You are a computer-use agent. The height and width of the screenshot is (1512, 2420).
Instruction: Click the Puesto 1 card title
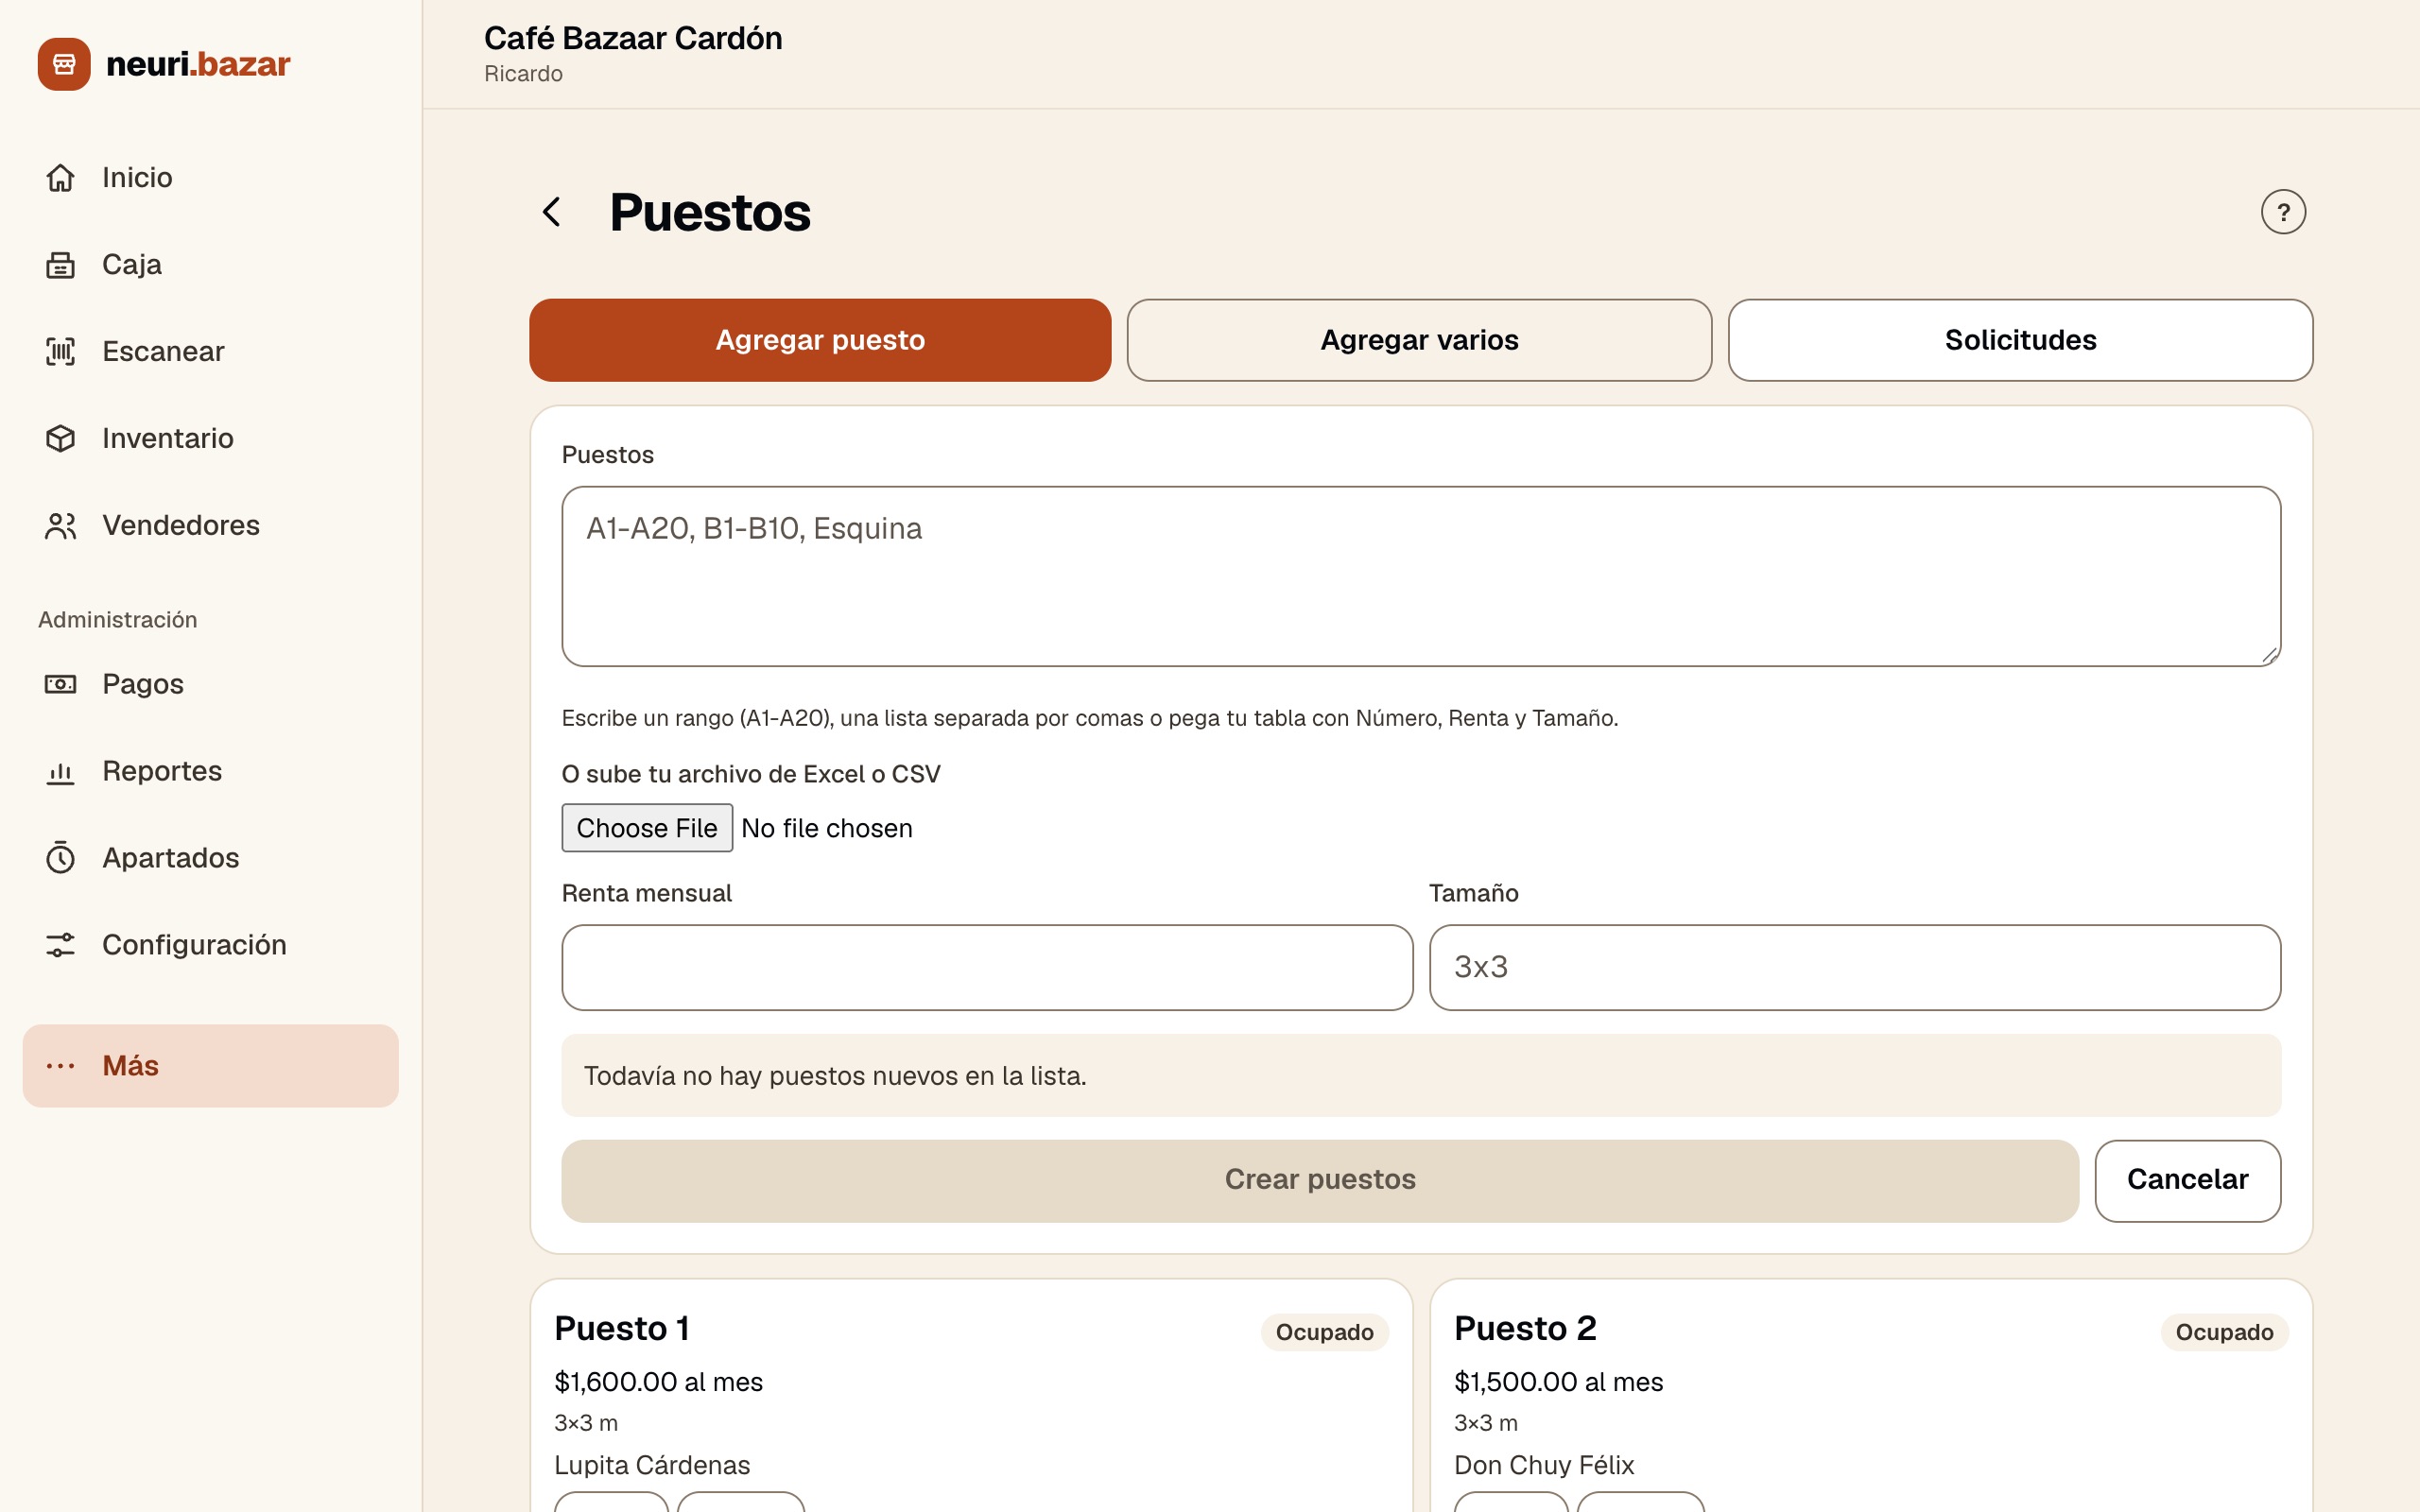[622, 1329]
